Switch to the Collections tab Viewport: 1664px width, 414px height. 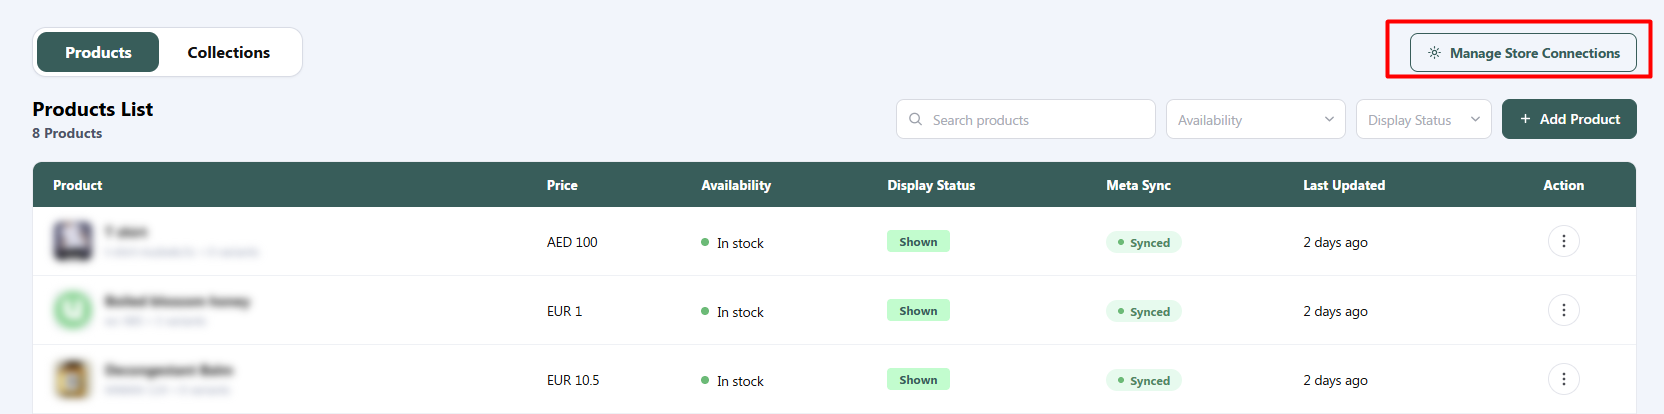pyautogui.click(x=229, y=52)
